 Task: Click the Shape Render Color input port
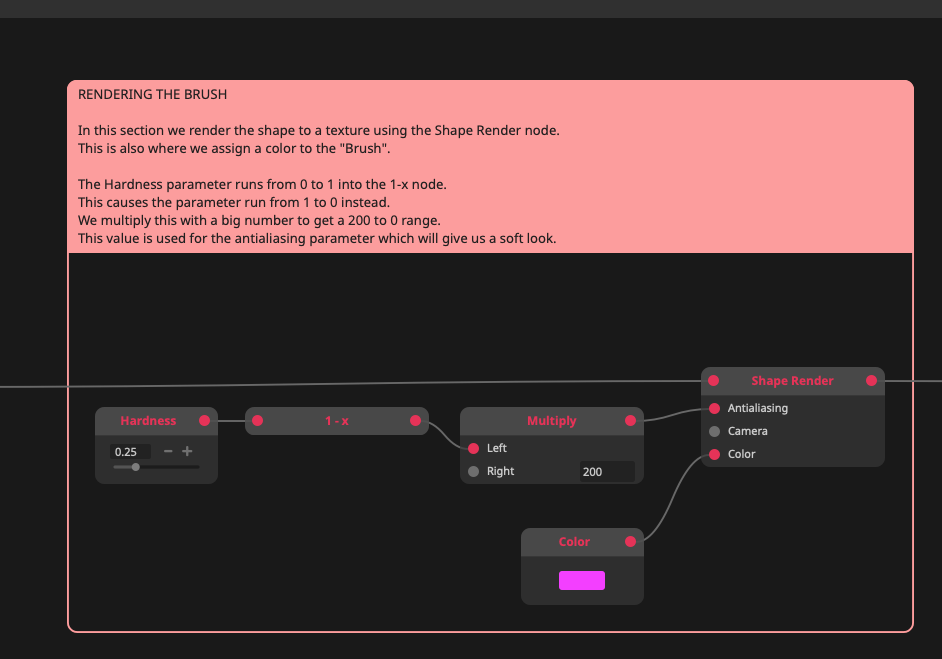(715, 454)
